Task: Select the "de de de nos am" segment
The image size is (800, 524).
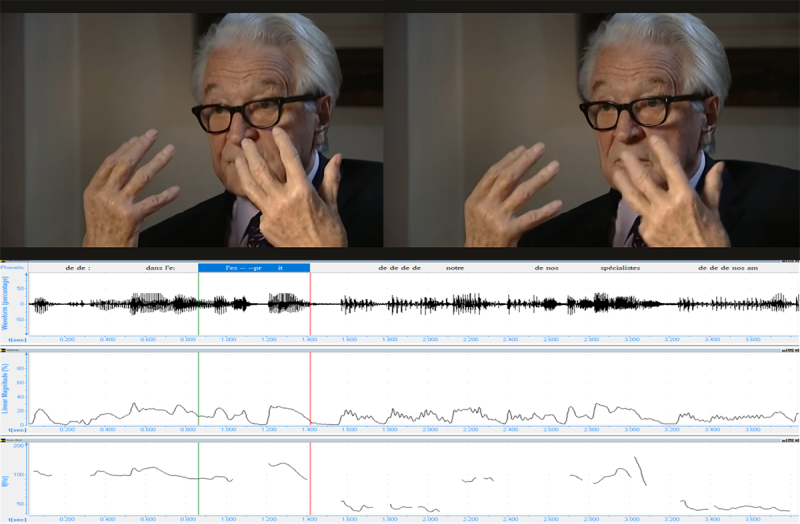Action: [728, 268]
